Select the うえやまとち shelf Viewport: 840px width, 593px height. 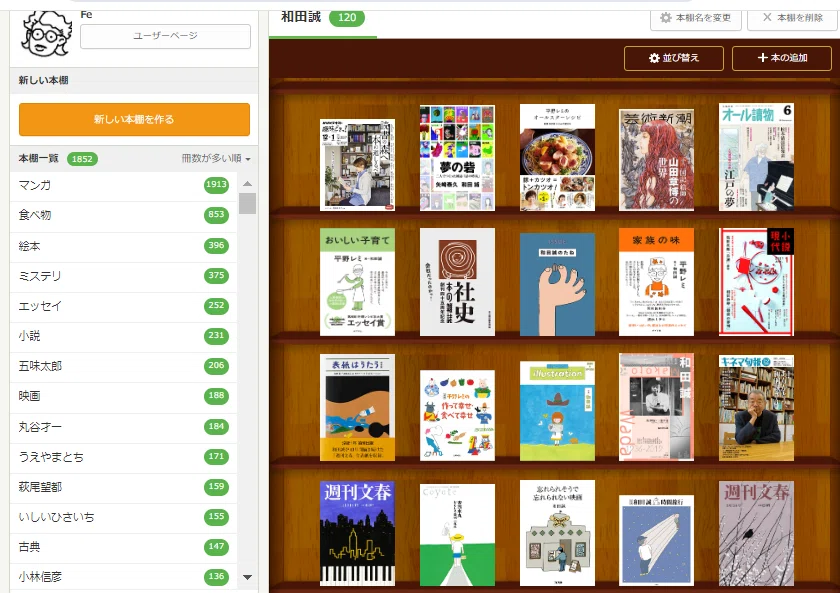pos(123,457)
